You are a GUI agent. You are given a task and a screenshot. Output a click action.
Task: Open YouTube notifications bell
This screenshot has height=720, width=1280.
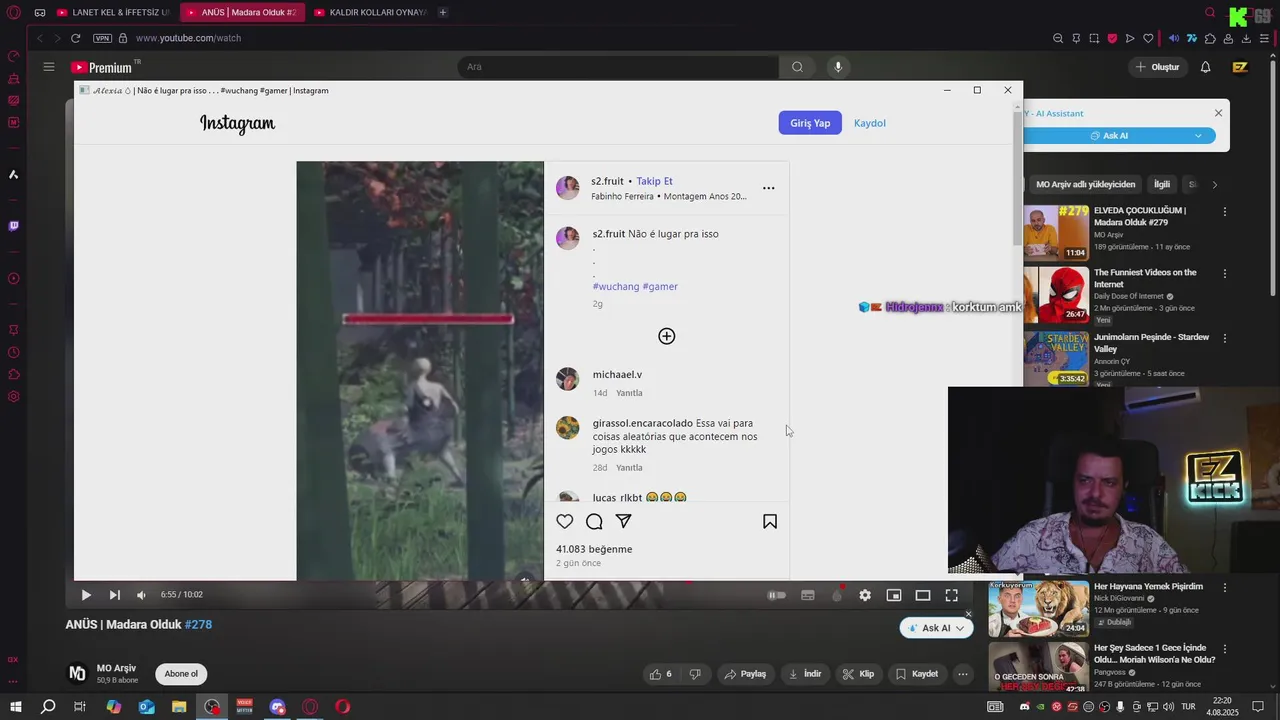pos(1206,67)
